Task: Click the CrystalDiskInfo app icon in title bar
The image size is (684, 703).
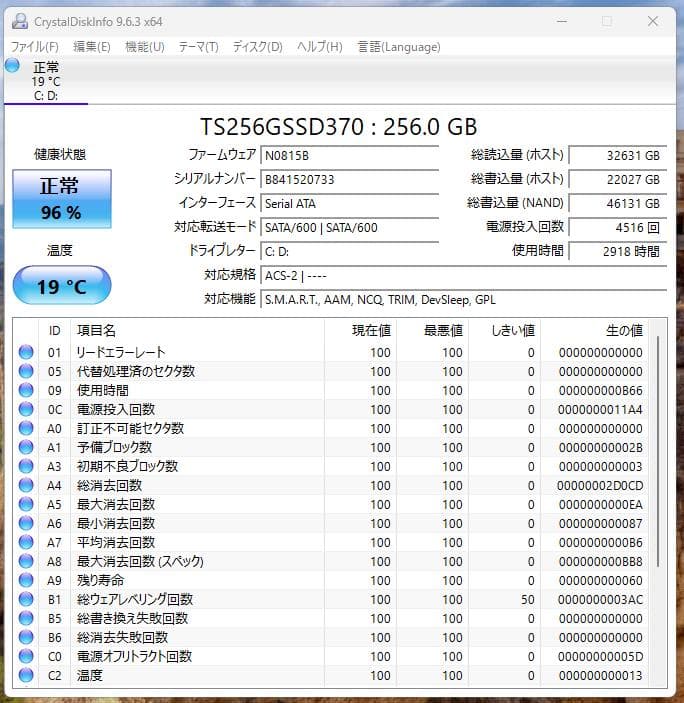Action: click(20, 21)
